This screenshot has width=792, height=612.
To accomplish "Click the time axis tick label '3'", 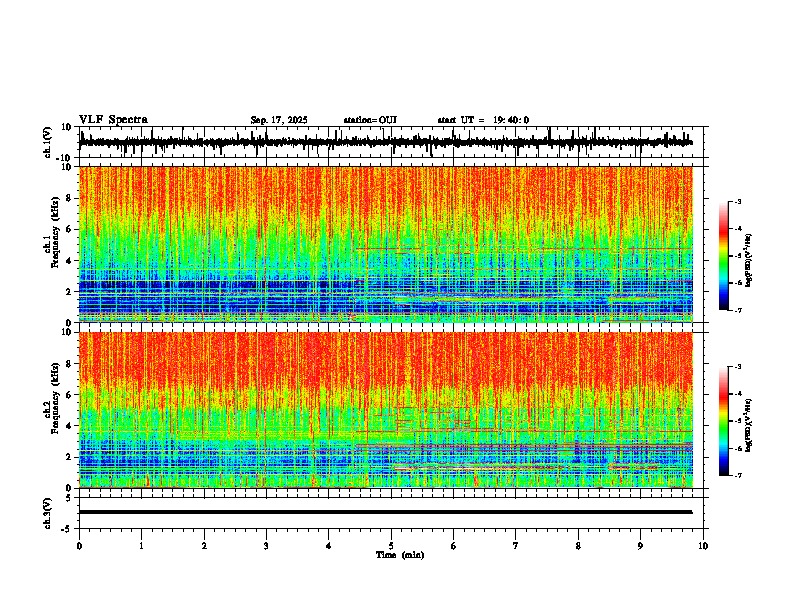I will click(x=266, y=546).
